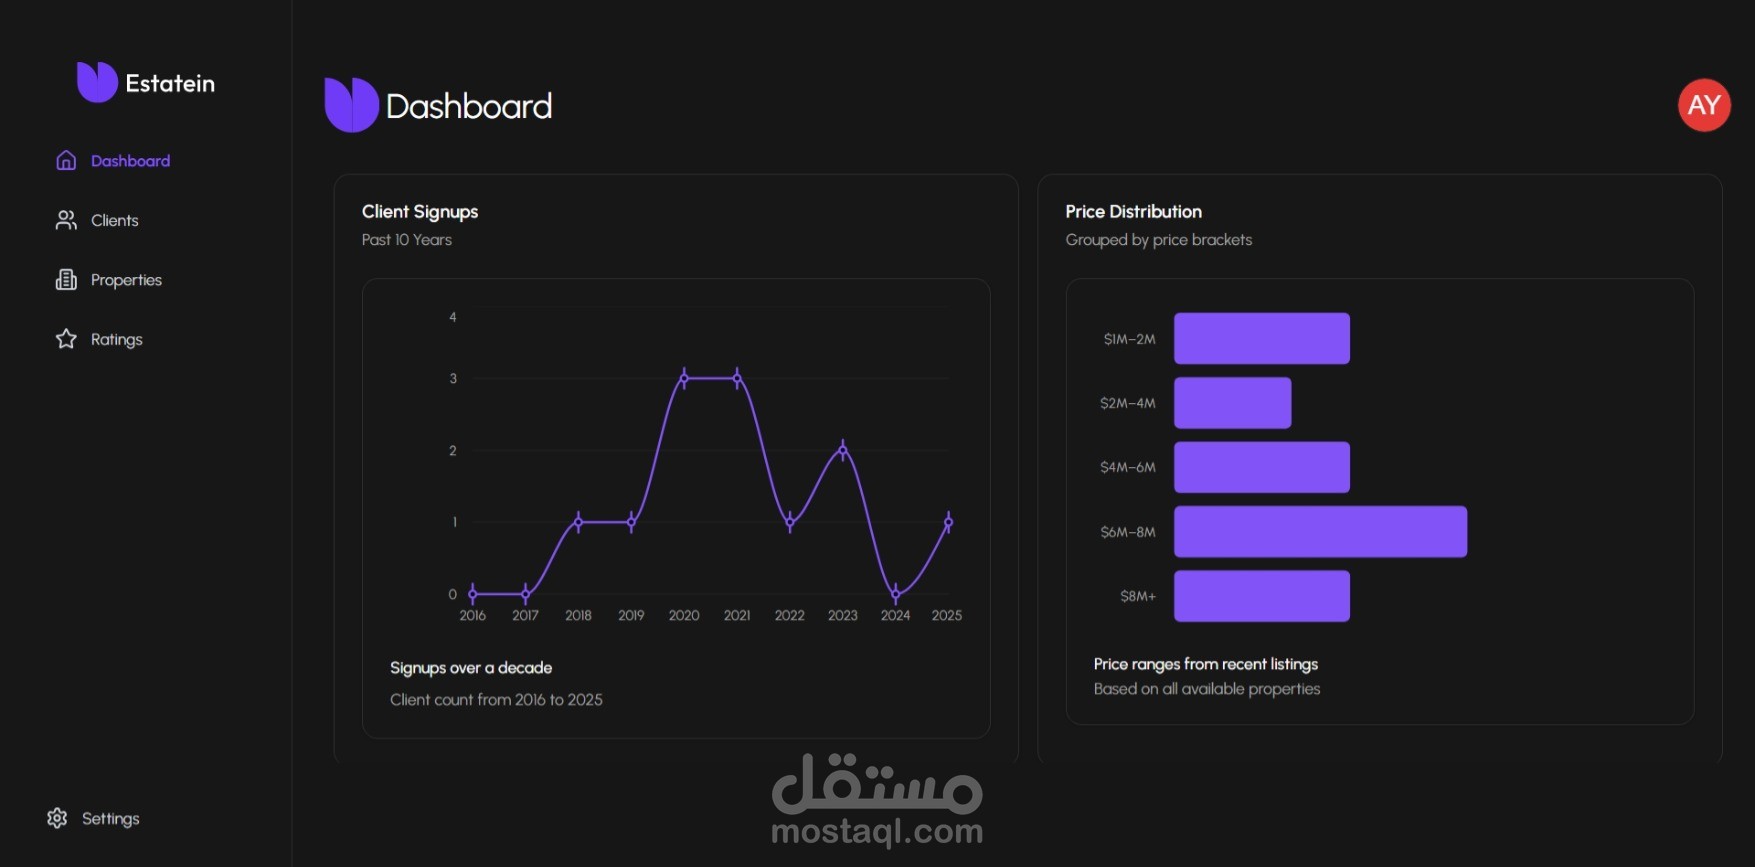Click the $6M-8M axis label

1128,532
